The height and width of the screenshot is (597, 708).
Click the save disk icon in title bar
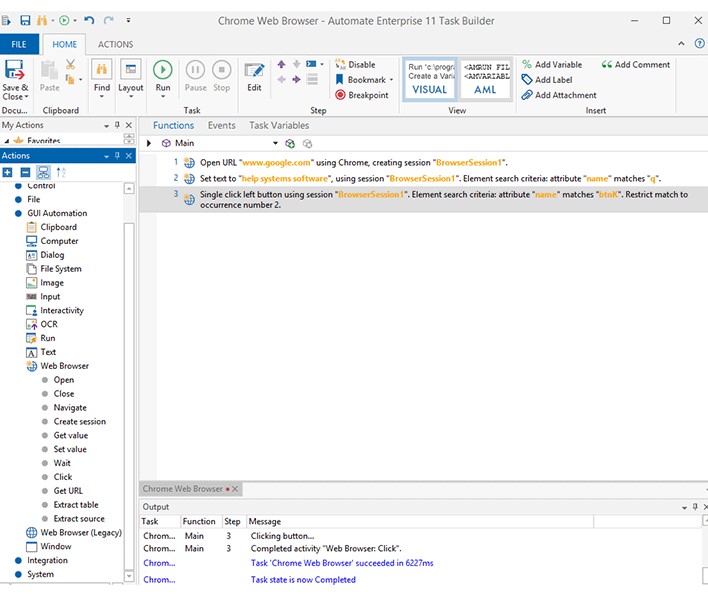[x=25, y=20]
